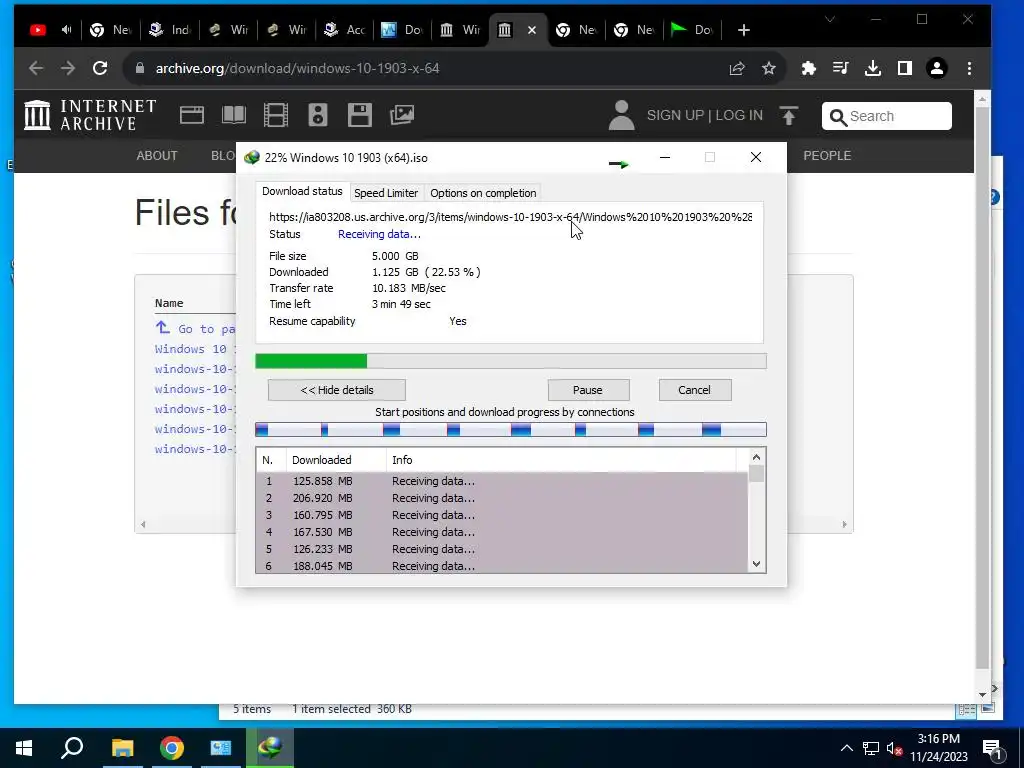The image size is (1024, 768).
Task: Click the connection list scroll up arrow
Action: coord(756,457)
